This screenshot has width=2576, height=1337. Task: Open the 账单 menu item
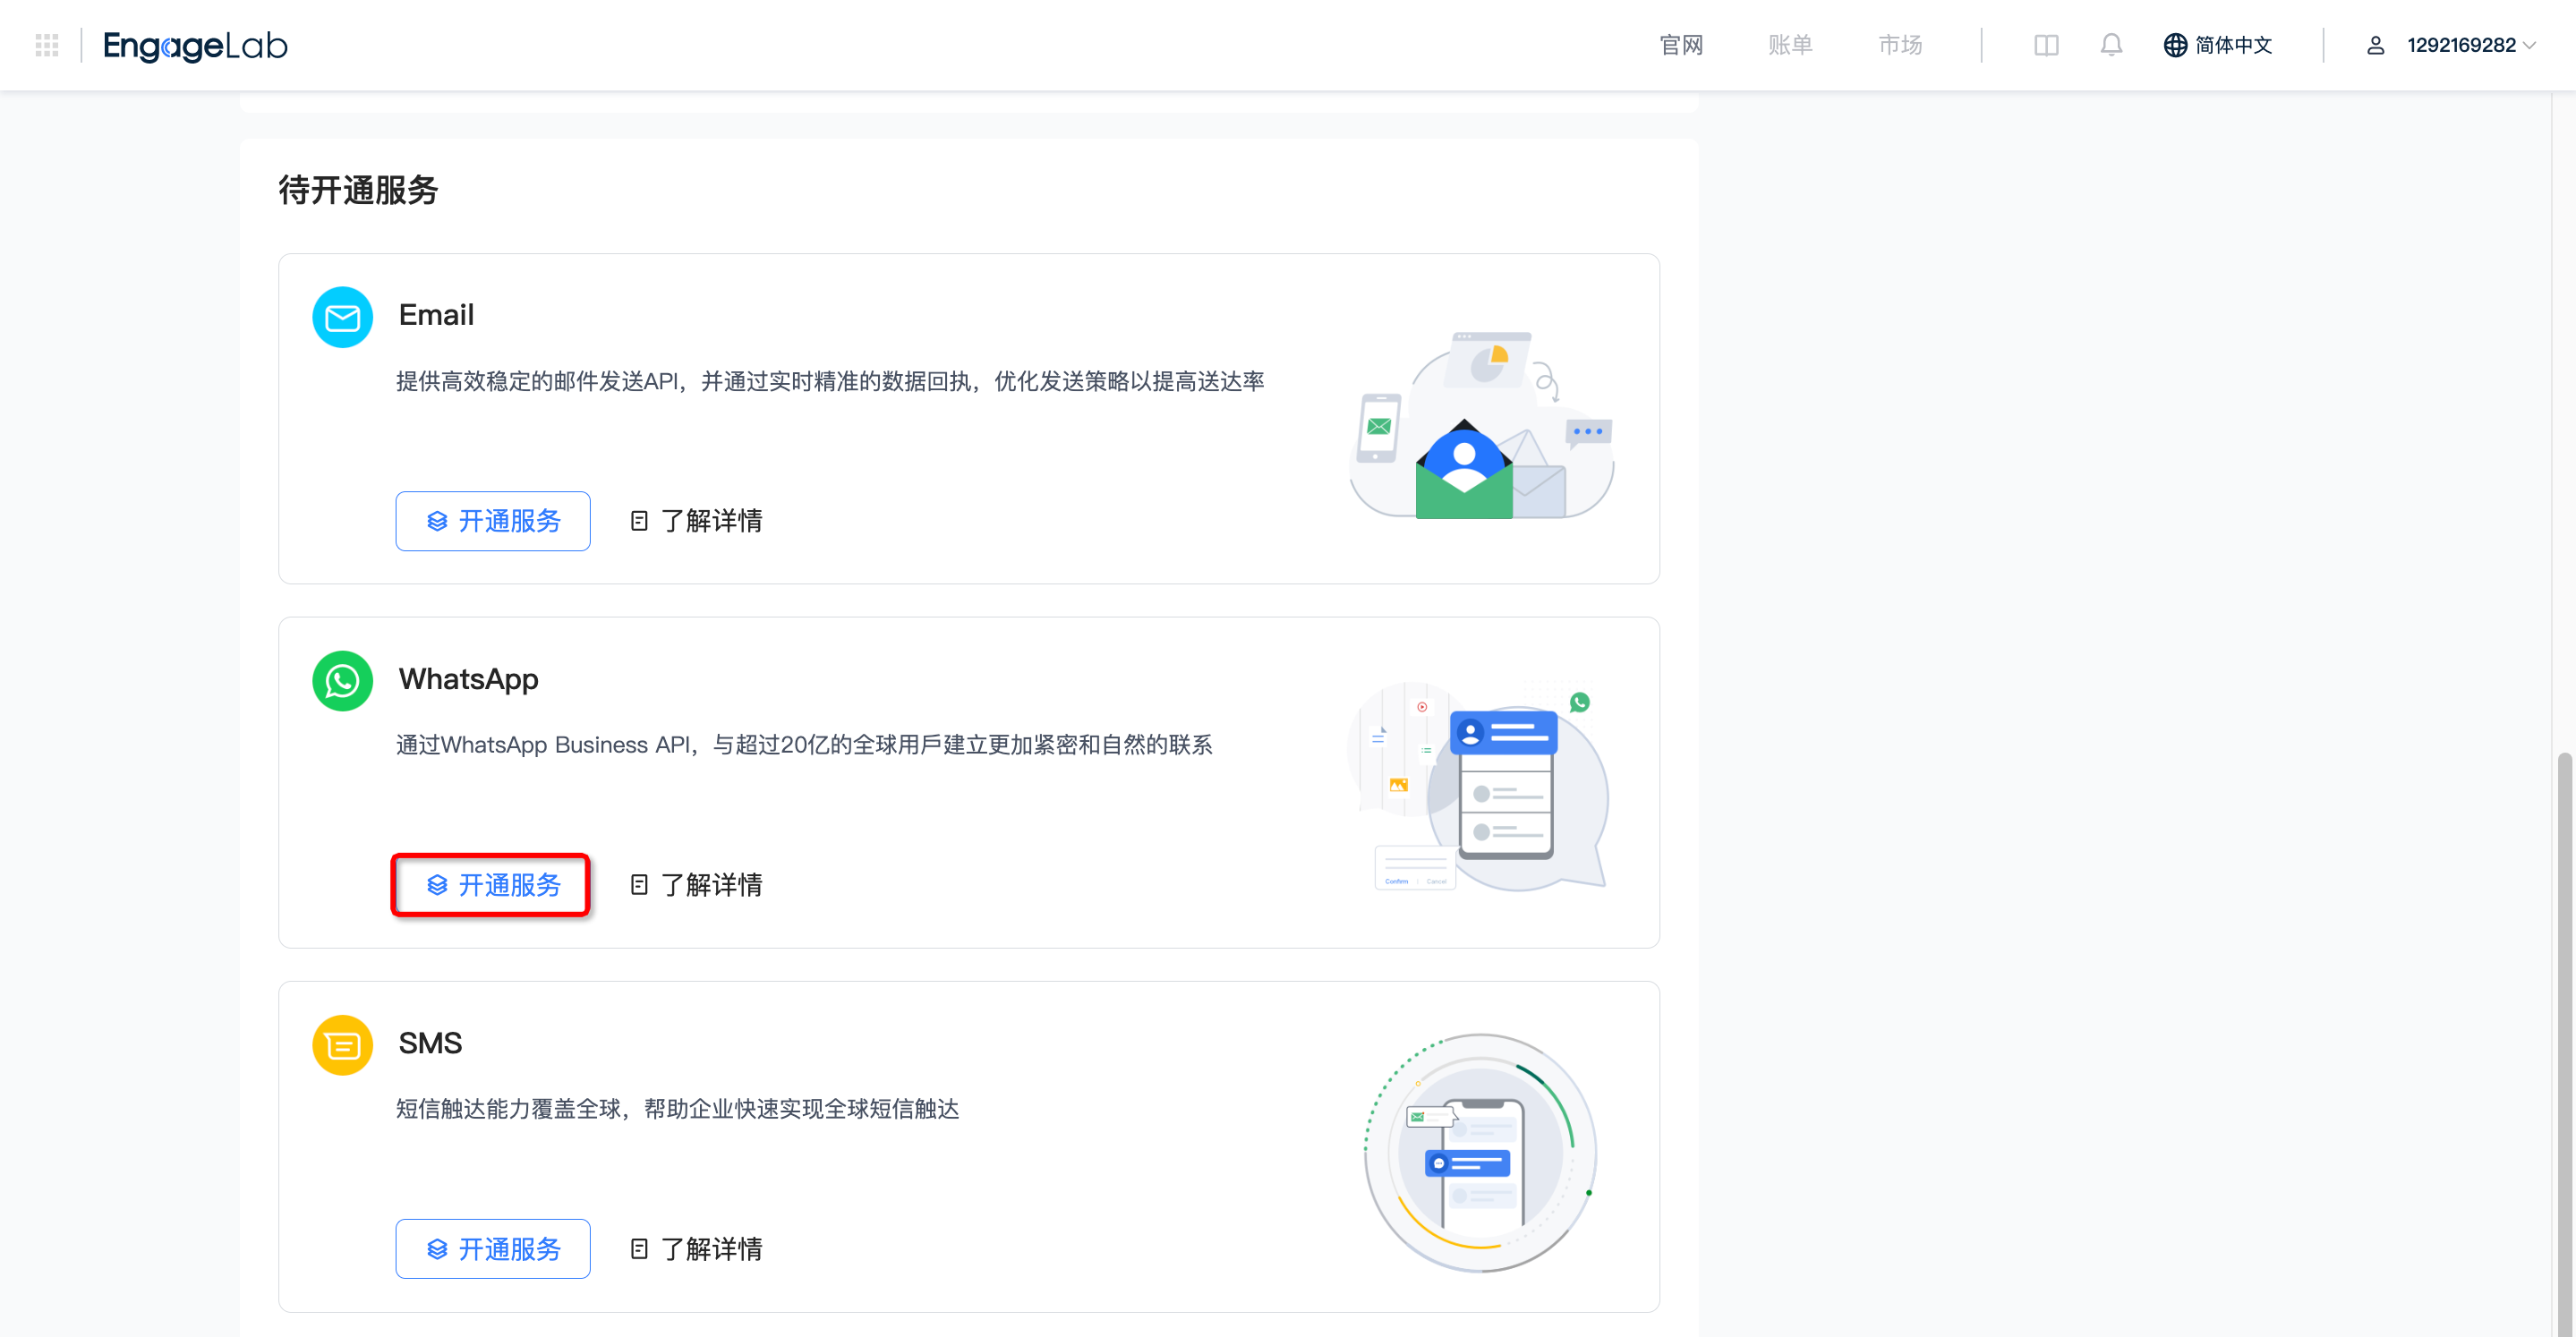[x=1790, y=45]
